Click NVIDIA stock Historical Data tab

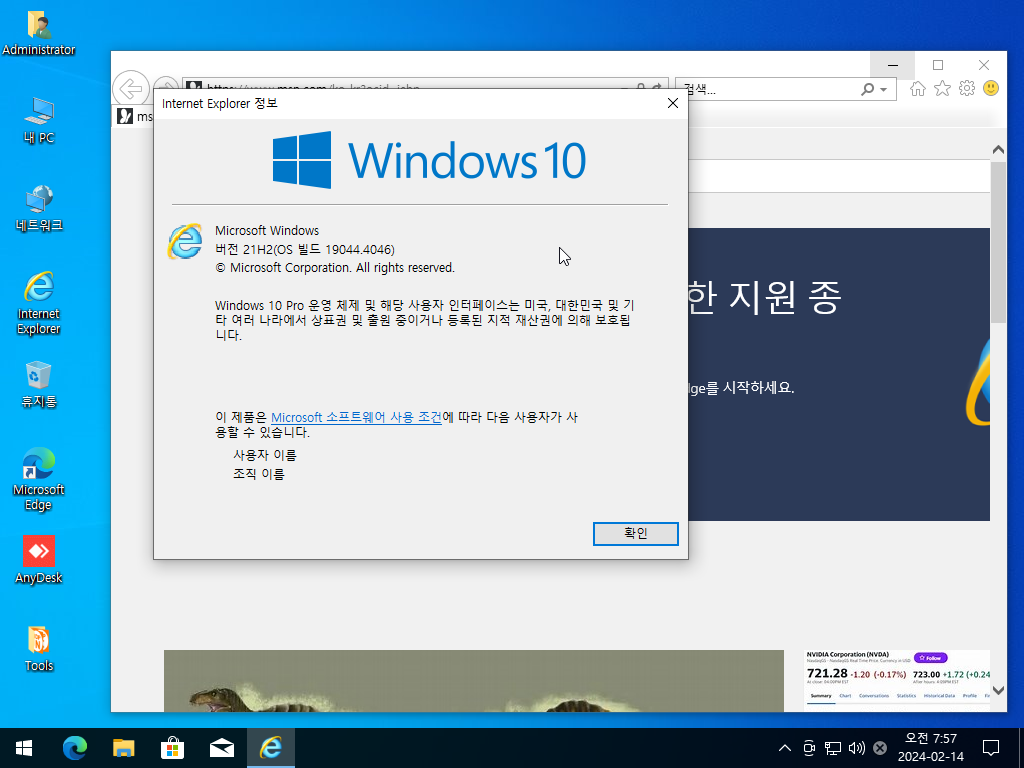(939, 696)
